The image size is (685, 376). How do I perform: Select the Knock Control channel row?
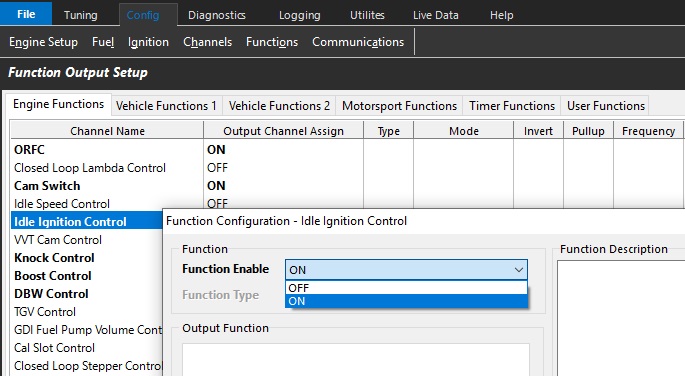pos(86,258)
